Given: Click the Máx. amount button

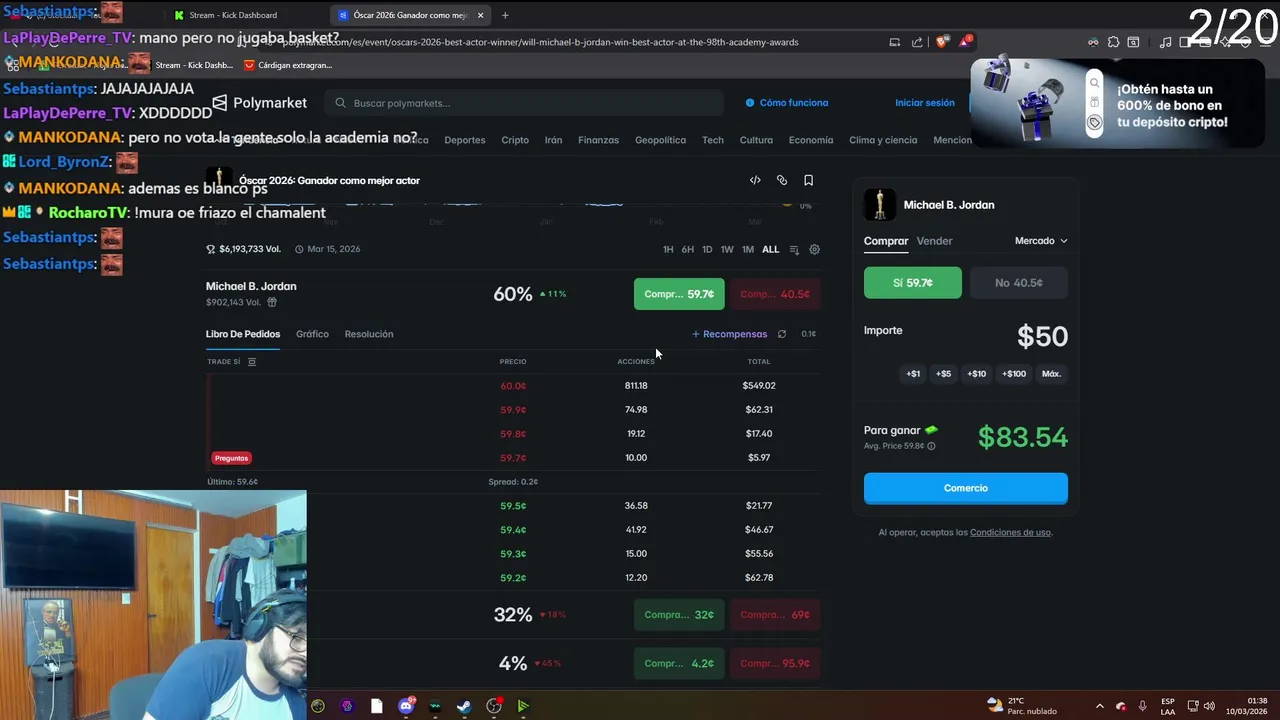Looking at the screenshot, I should click(1051, 374).
